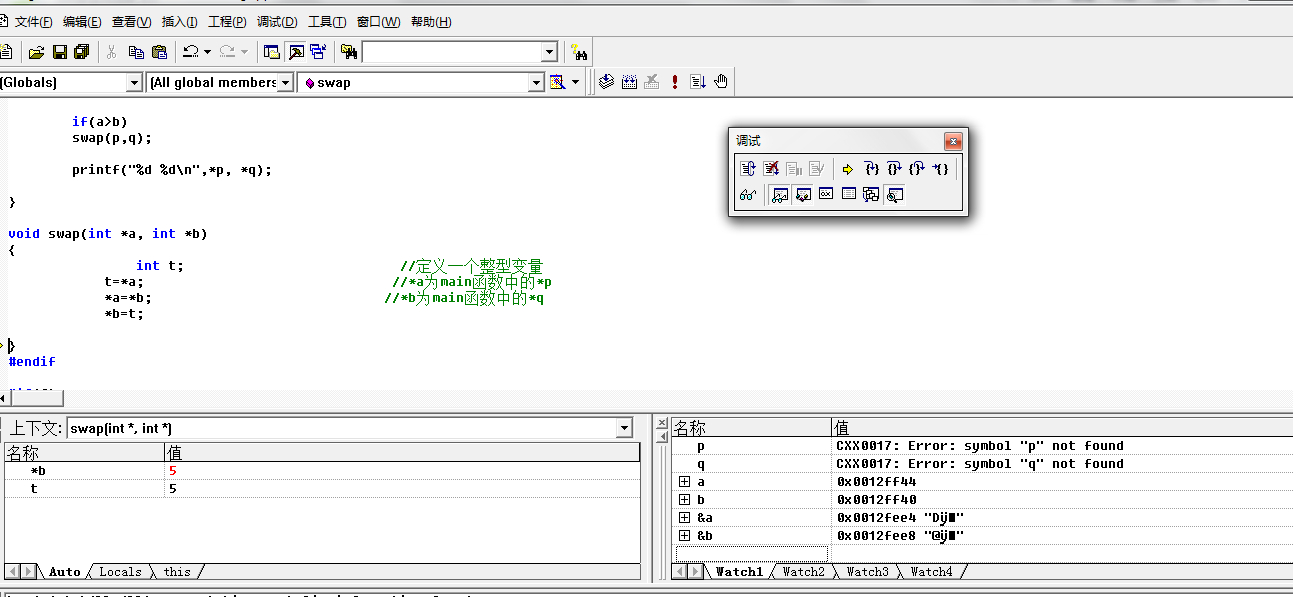Open the 编辑(E) menu

pos(82,22)
